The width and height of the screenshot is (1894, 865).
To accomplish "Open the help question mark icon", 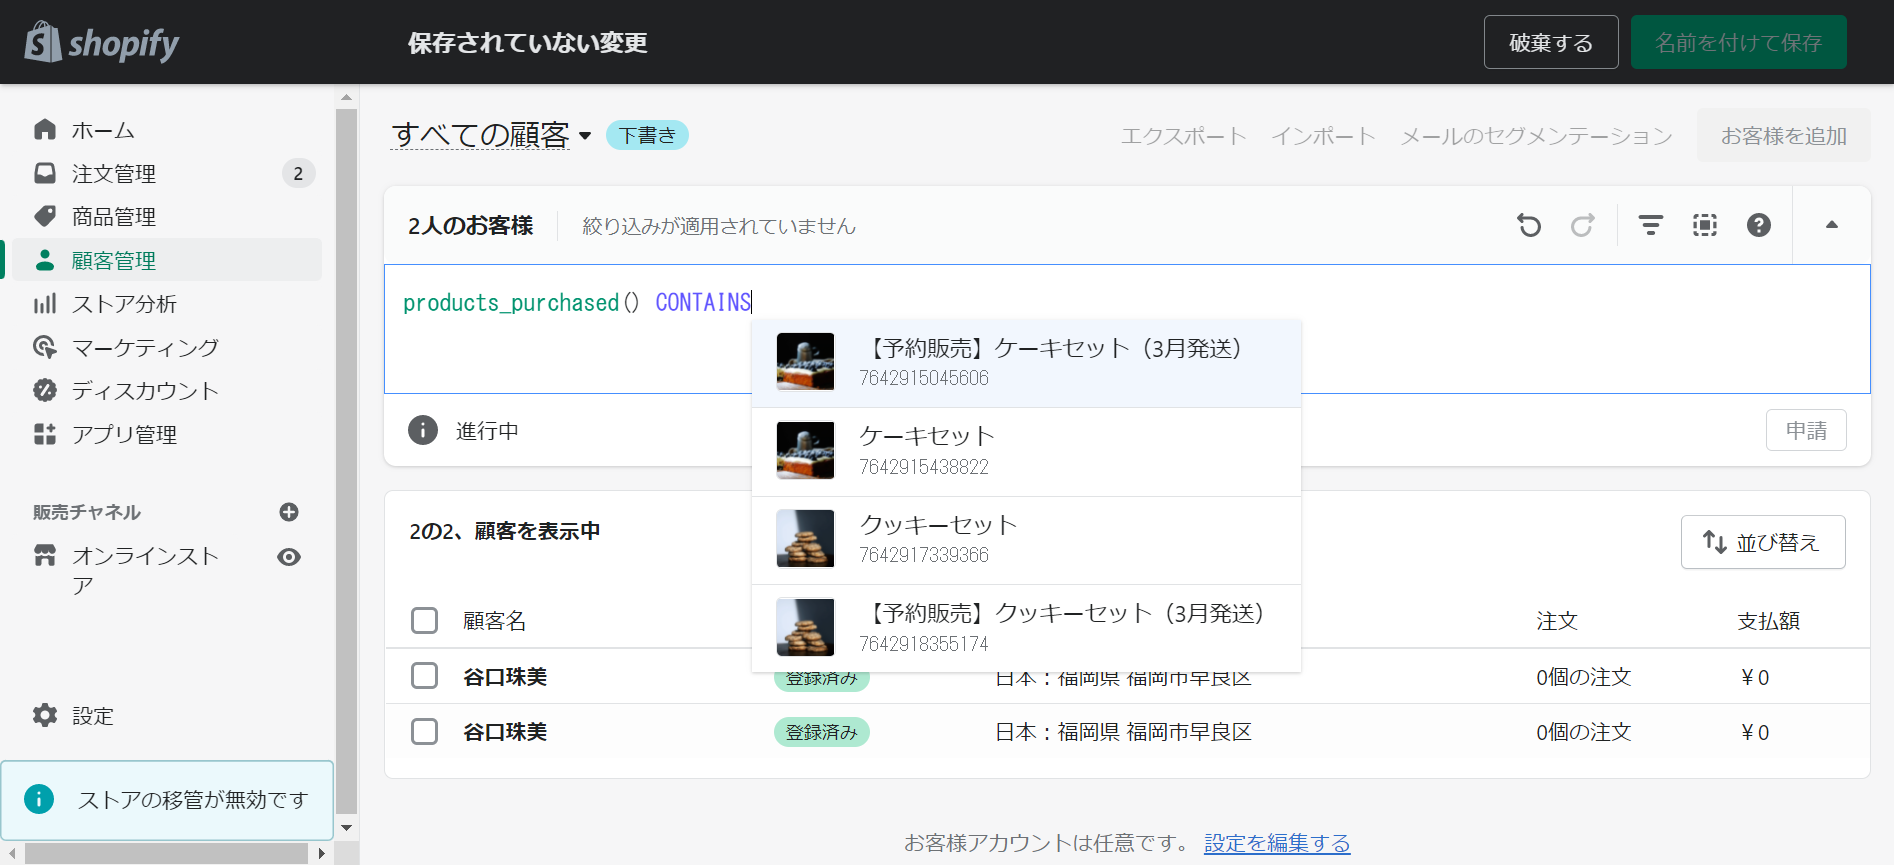I will tap(1758, 225).
